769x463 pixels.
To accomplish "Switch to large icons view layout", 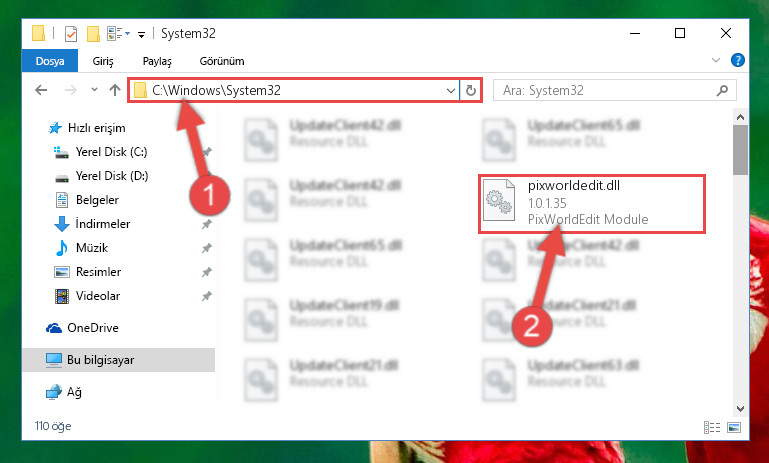I will [734, 427].
